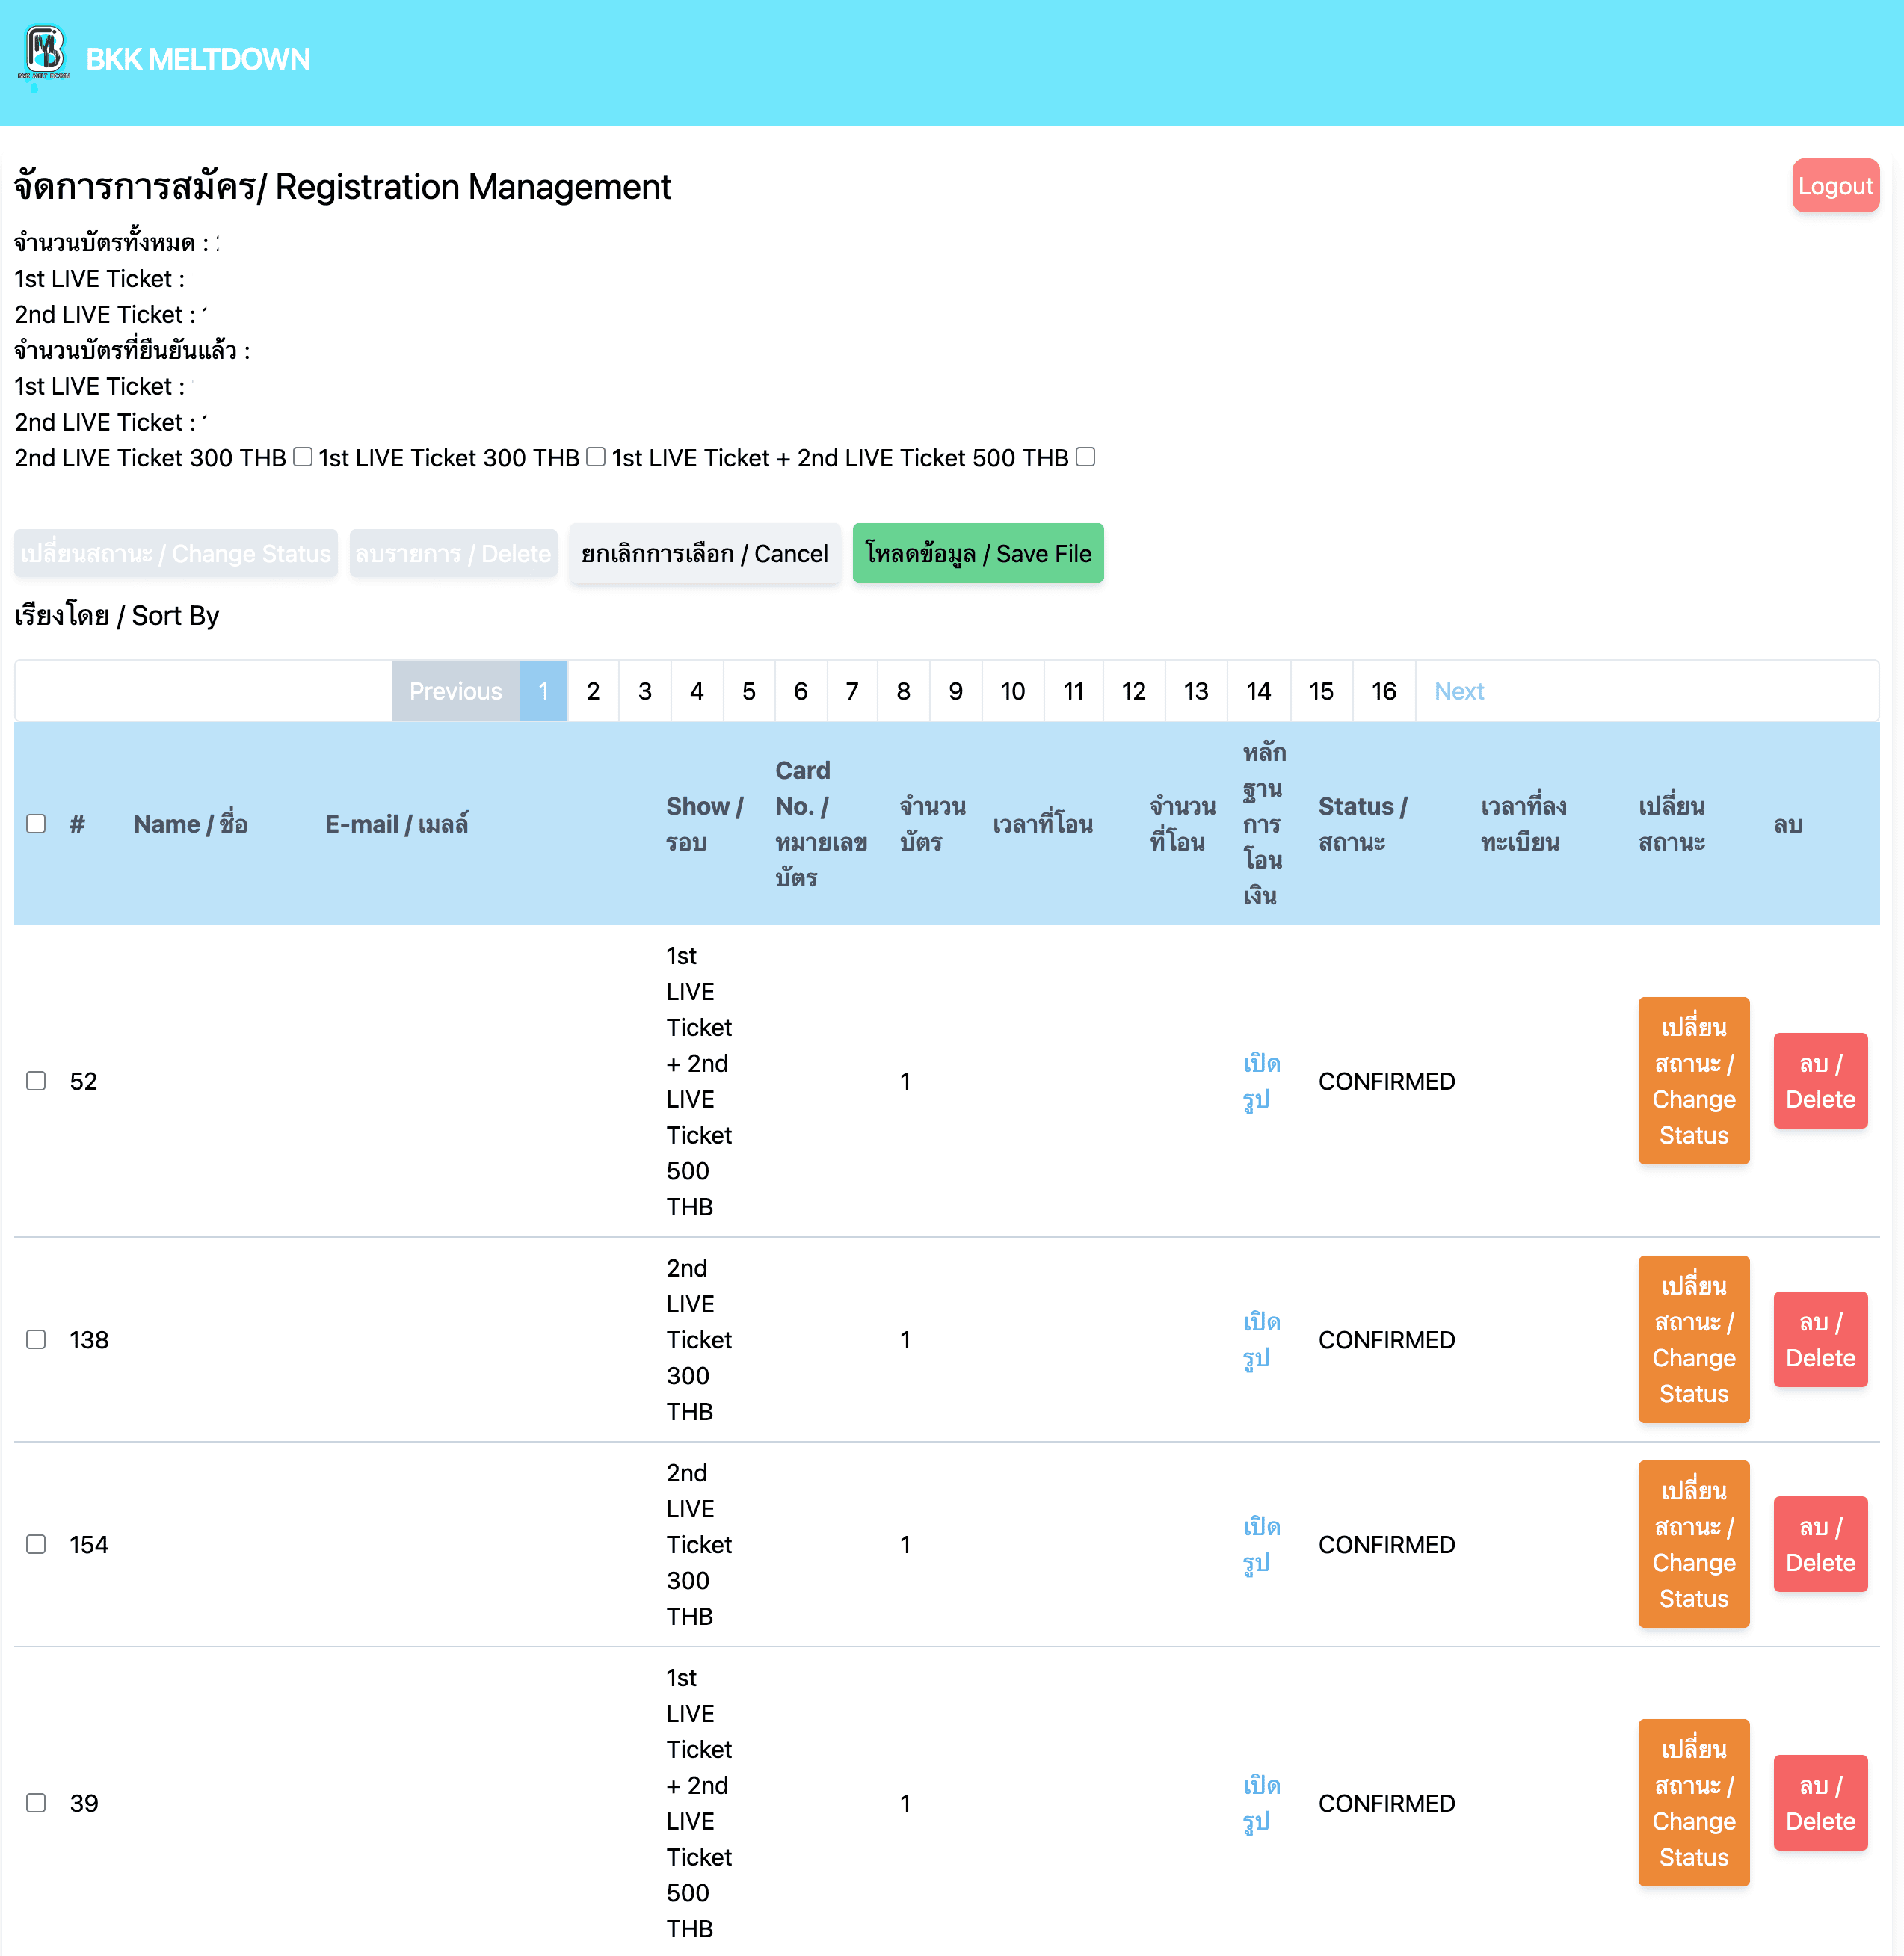Jump to page 16 in pagination
1904x1956 pixels.
pos(1384,691)
